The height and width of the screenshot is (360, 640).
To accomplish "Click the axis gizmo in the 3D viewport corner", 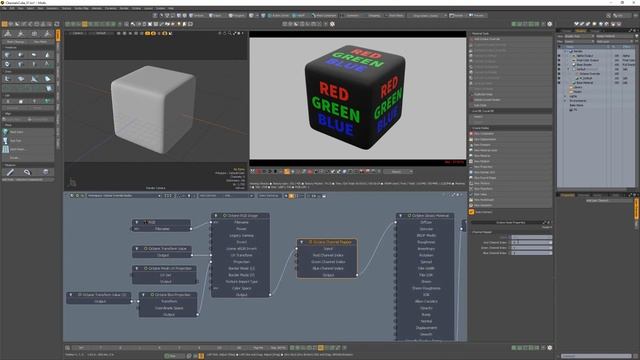I will coord(72,182).
